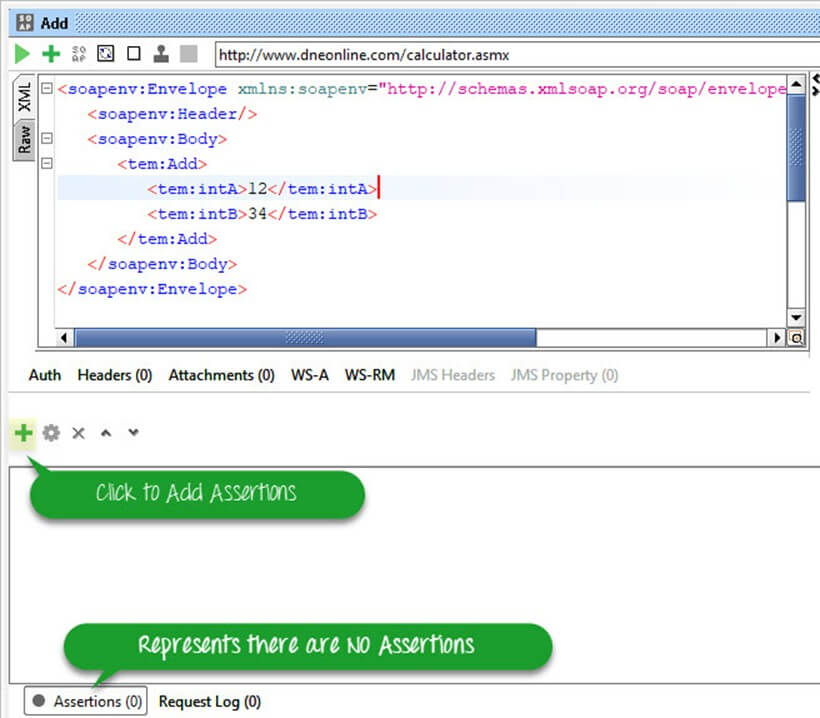Add an assertion with green plus
The image size is (820, 718).
point(23,433)
